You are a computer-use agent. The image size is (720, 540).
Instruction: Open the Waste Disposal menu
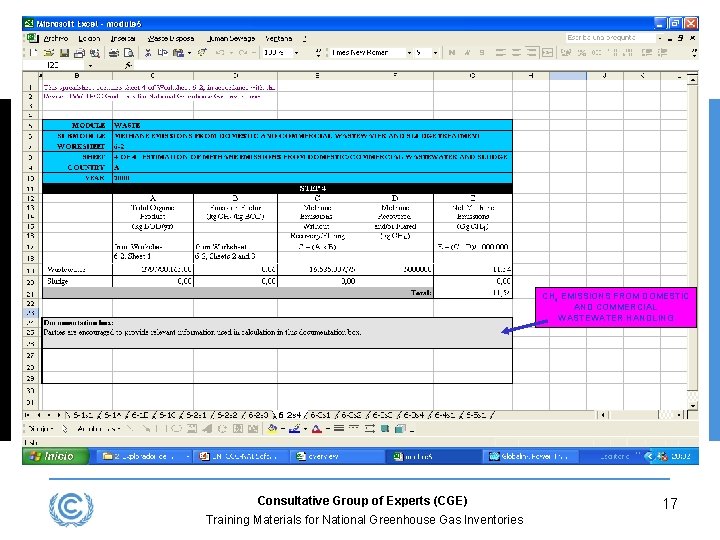(171, 39)
